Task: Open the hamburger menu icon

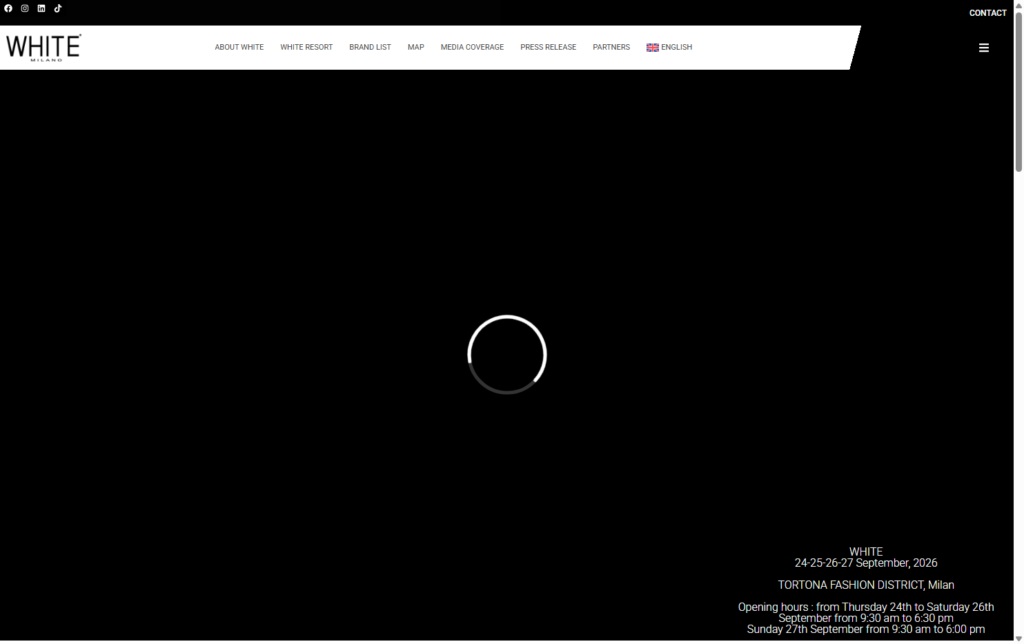Action: coord(983,47)
